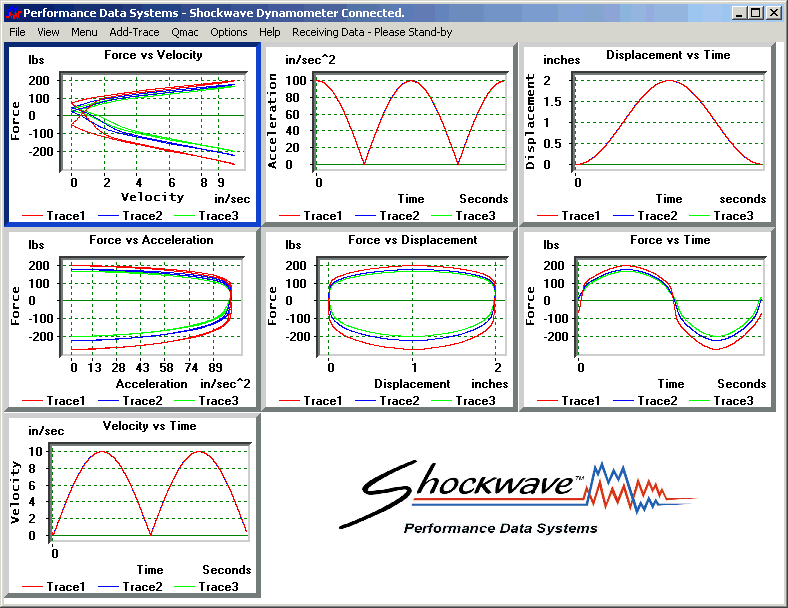This screenshot has height=608, width=788.
Task: Click Trace3 legend in Force vs Velocity graph
Action: coord(206,216)
